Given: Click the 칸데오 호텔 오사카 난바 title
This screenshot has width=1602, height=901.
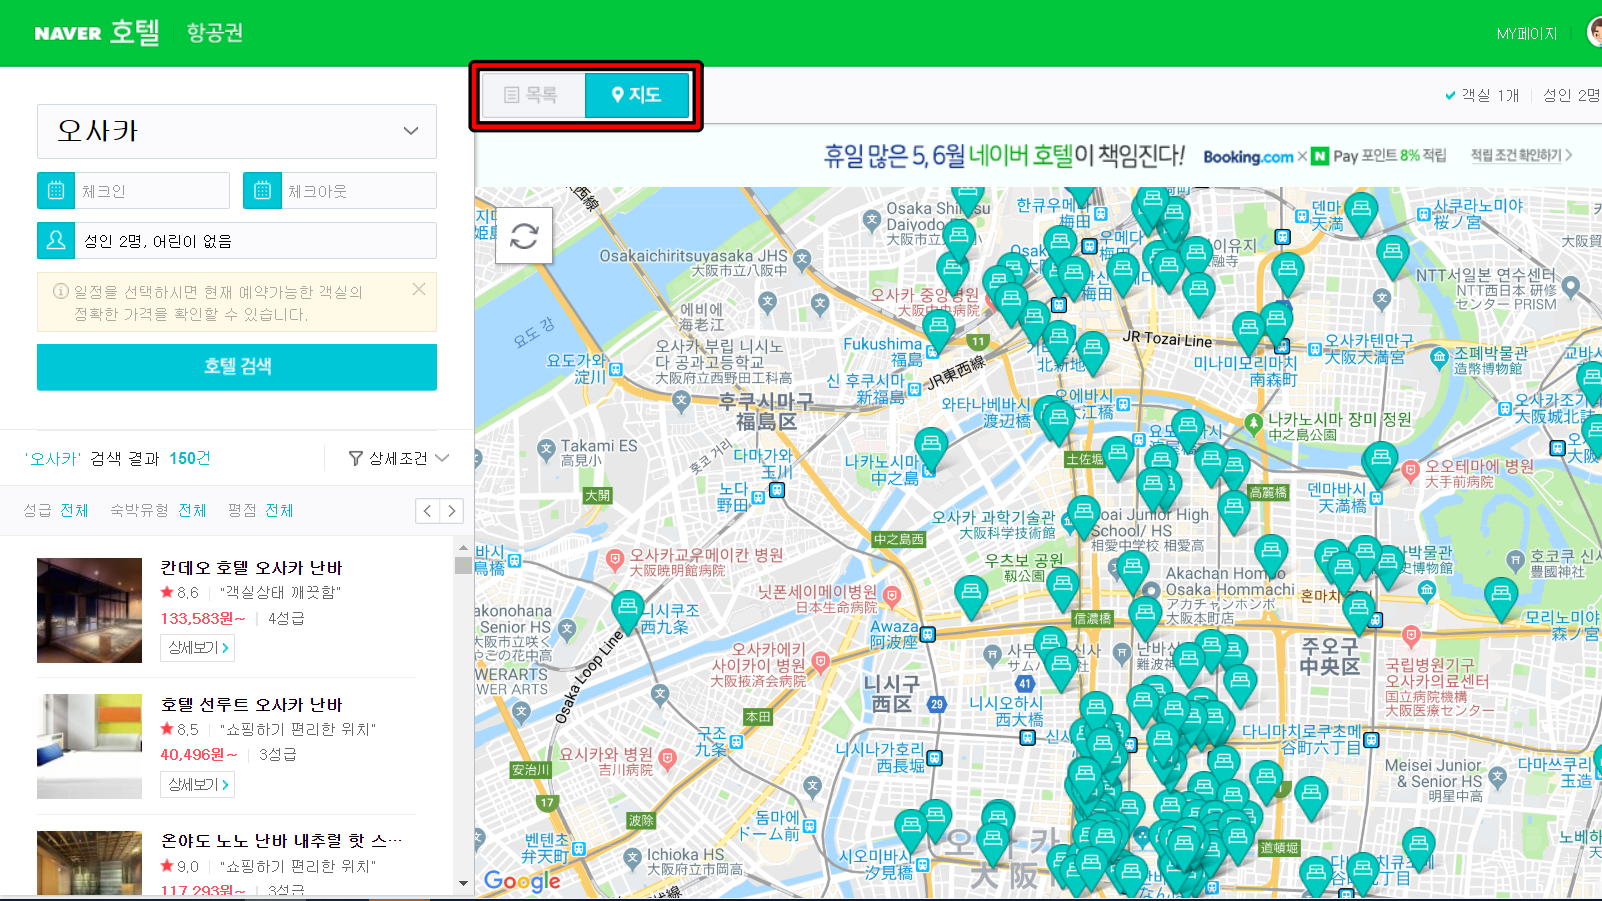Looking at the screenshot, I should [251, 568].
